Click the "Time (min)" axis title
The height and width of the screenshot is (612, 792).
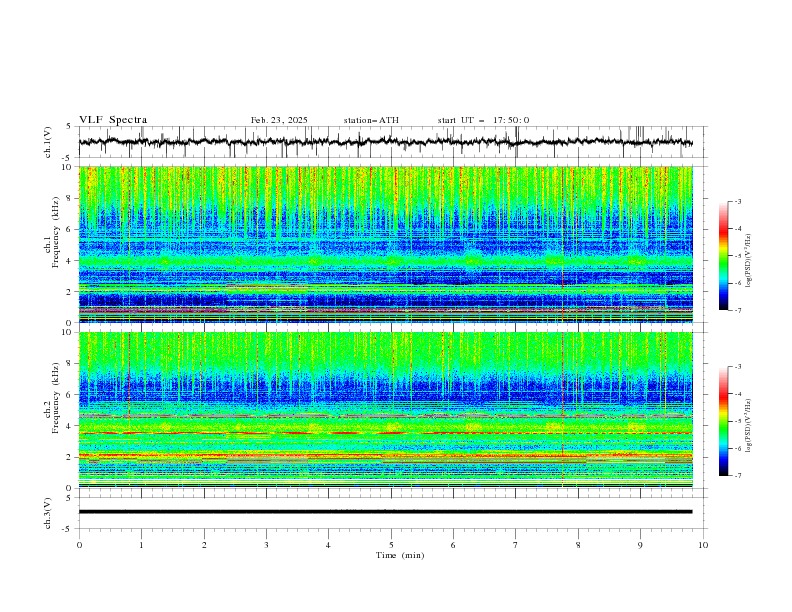point(400,555)
